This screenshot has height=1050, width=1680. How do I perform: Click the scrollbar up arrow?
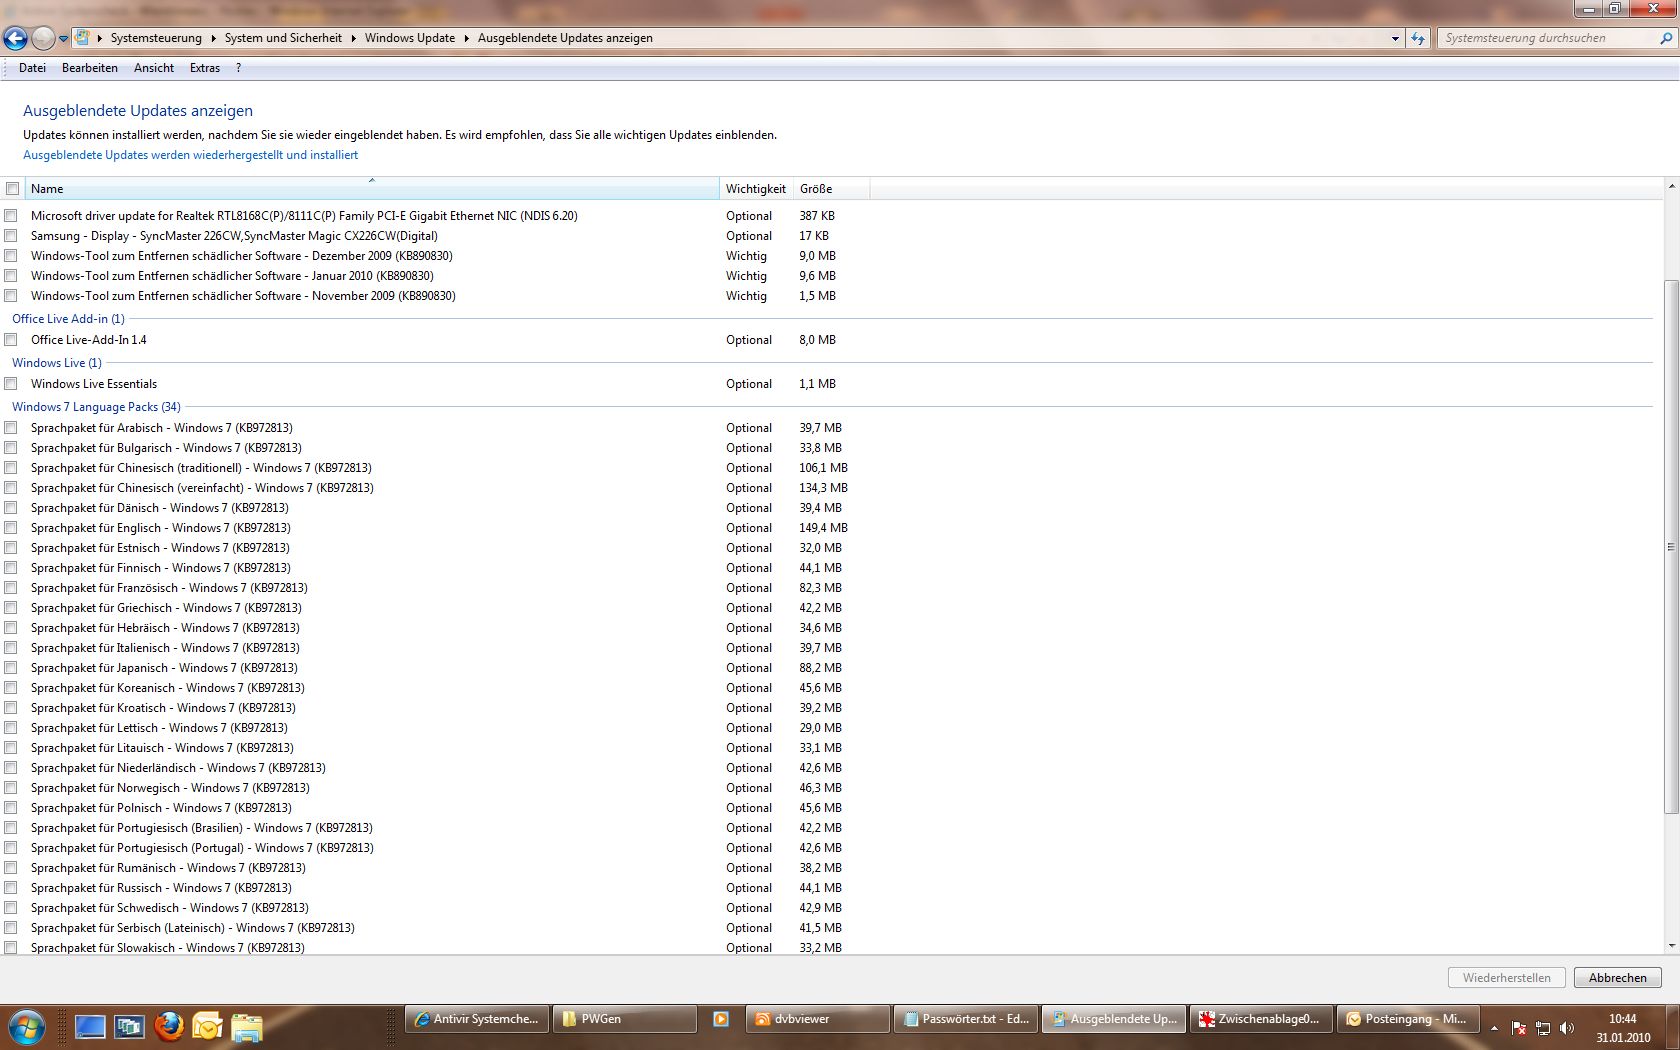click(1671, 187)
